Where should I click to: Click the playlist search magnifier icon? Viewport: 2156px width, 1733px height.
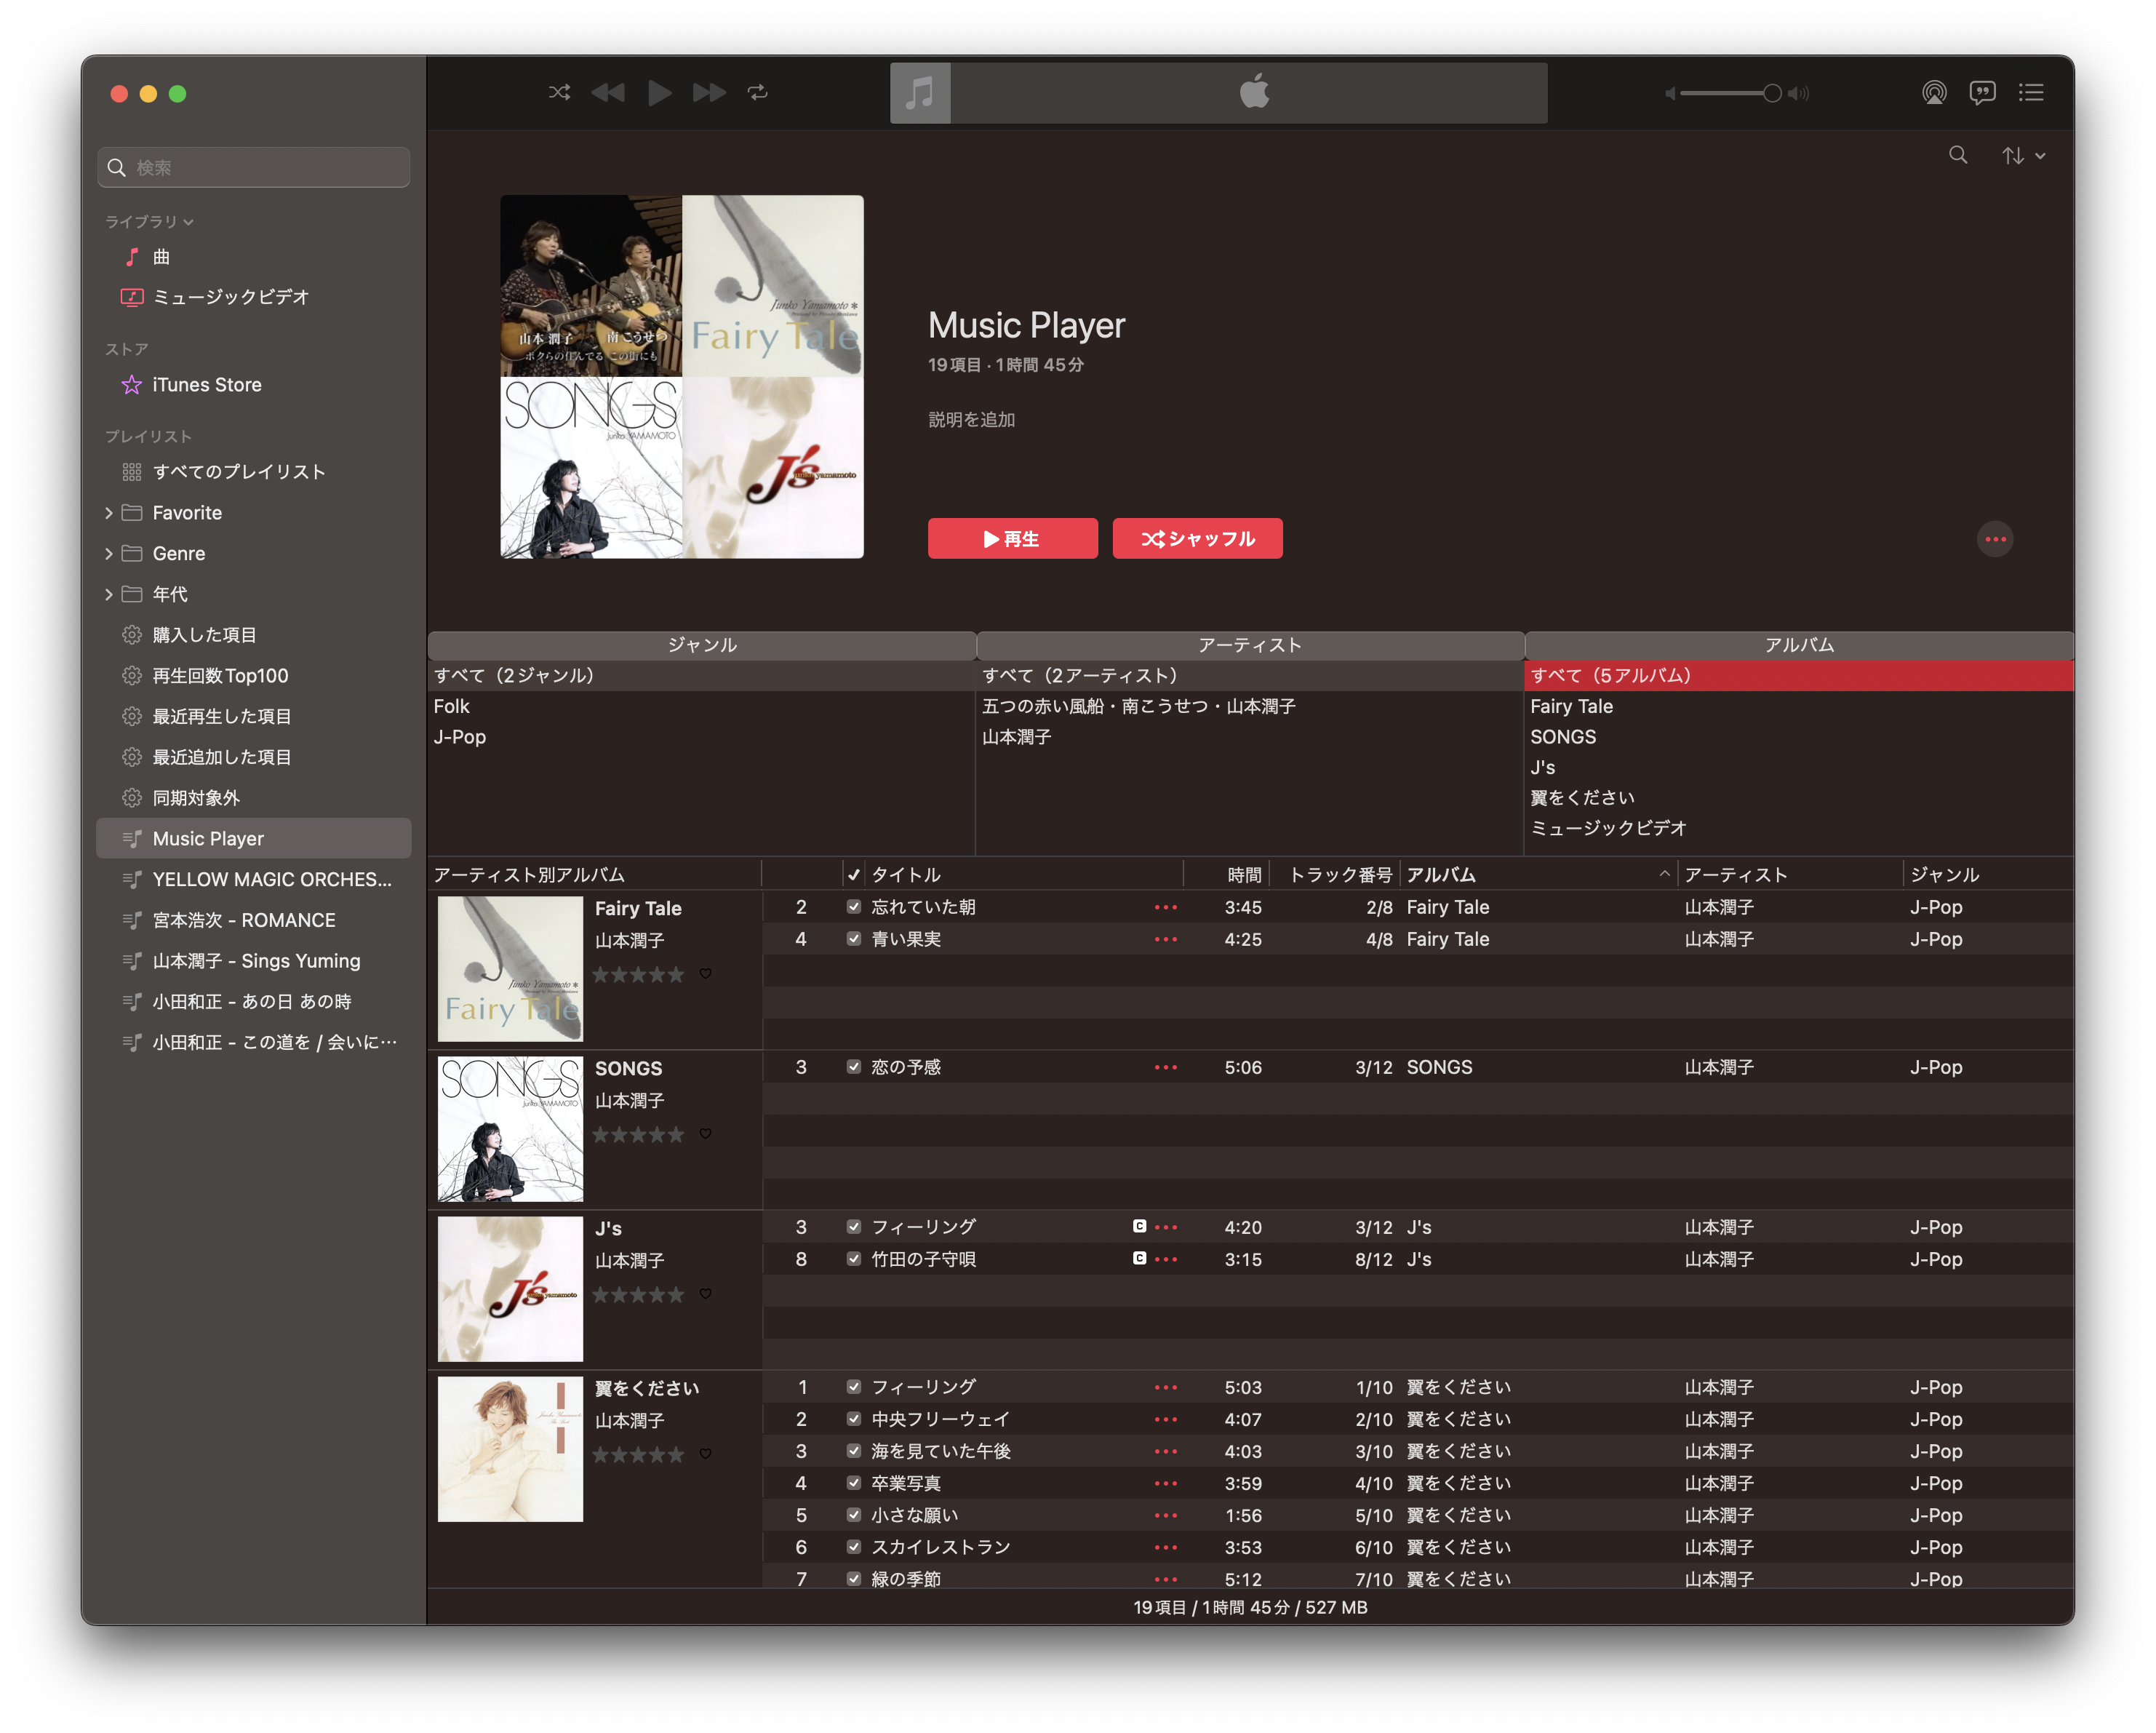point(1958,155)
